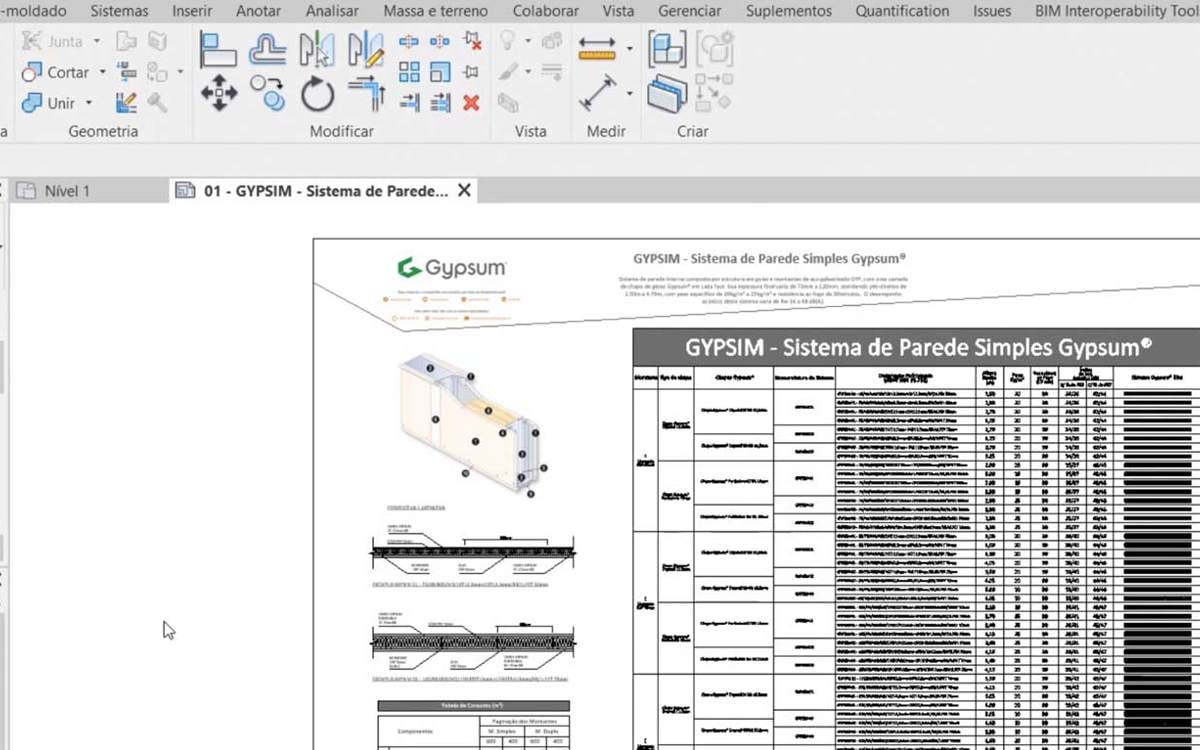Image resolution: width=1200 pixels, height=750 pixels.
Task: Choose the Mirror - Draw Axis tool
Action: [365, 49]
